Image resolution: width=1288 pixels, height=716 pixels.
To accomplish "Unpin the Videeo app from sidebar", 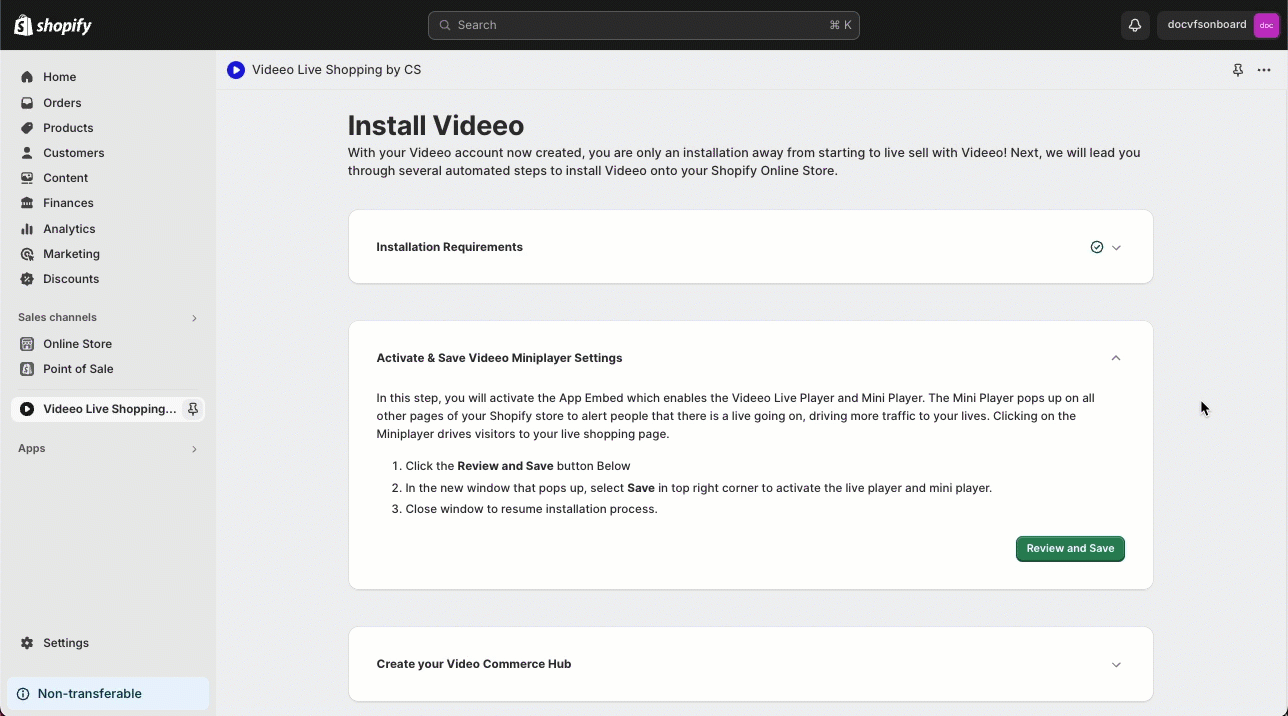I will click(193, 409).
